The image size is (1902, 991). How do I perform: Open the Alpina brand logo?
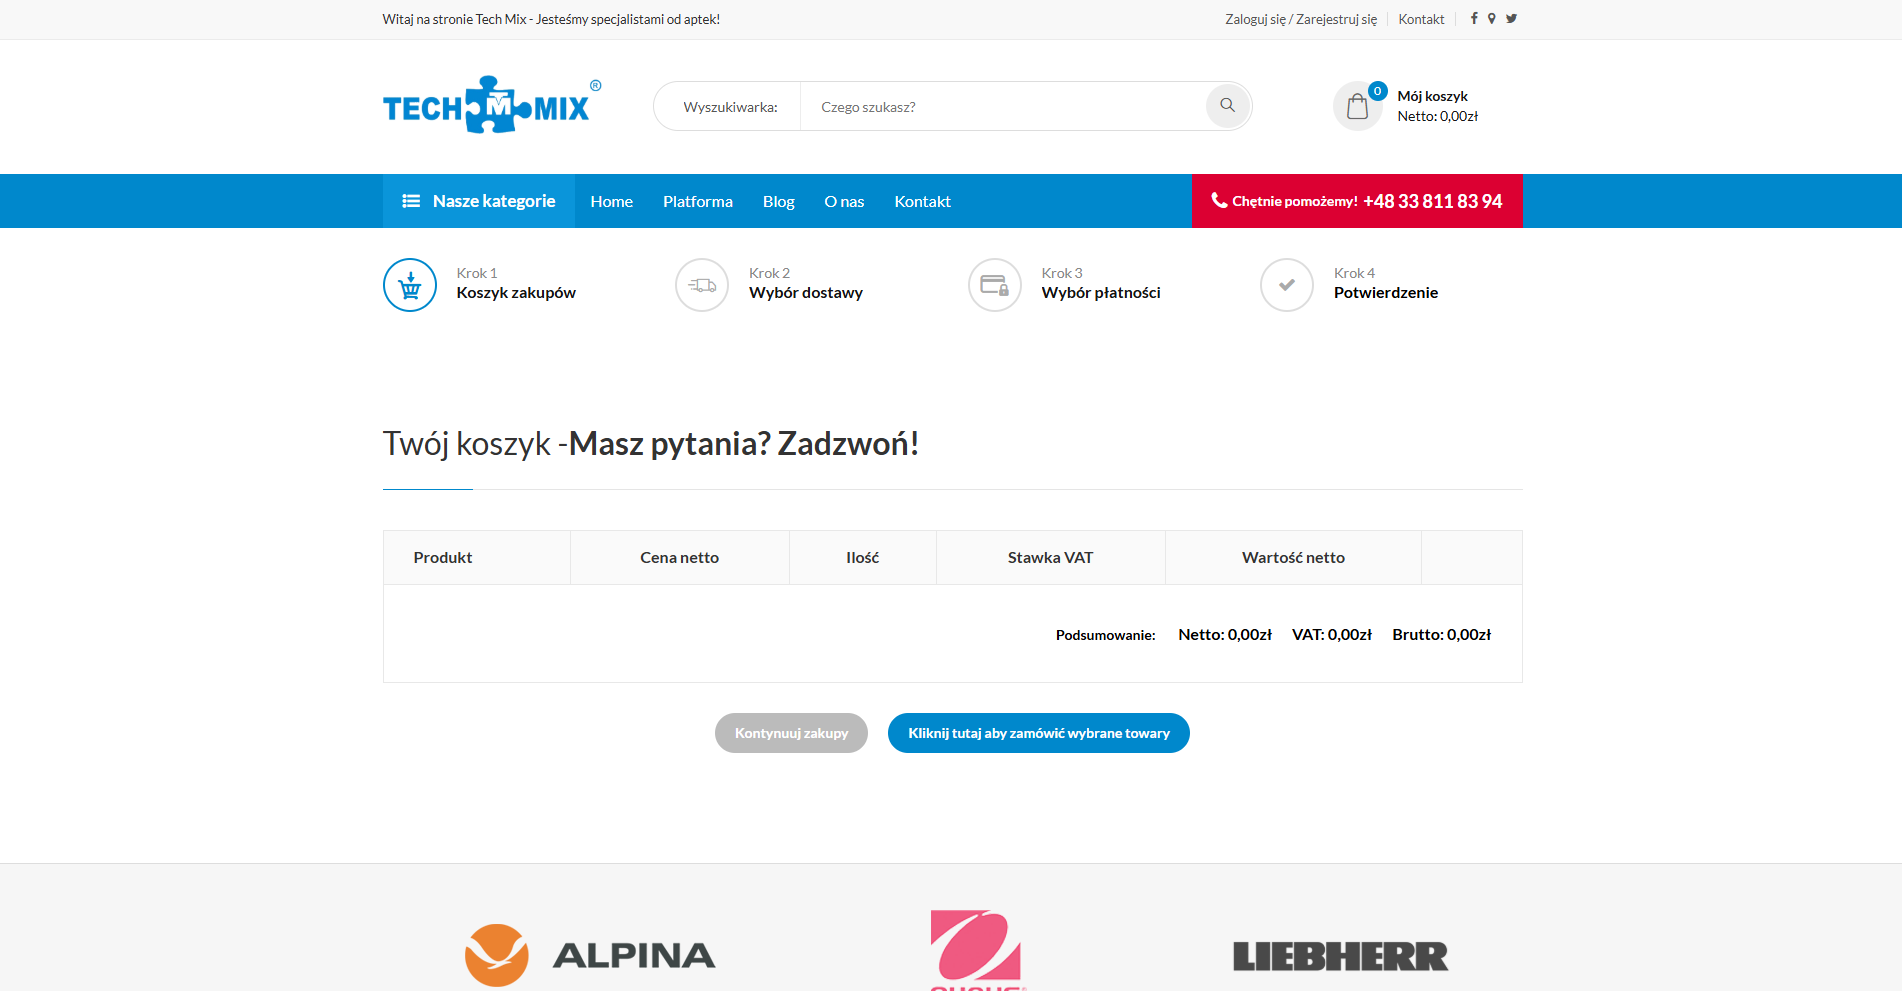click(x=590, y=955)
